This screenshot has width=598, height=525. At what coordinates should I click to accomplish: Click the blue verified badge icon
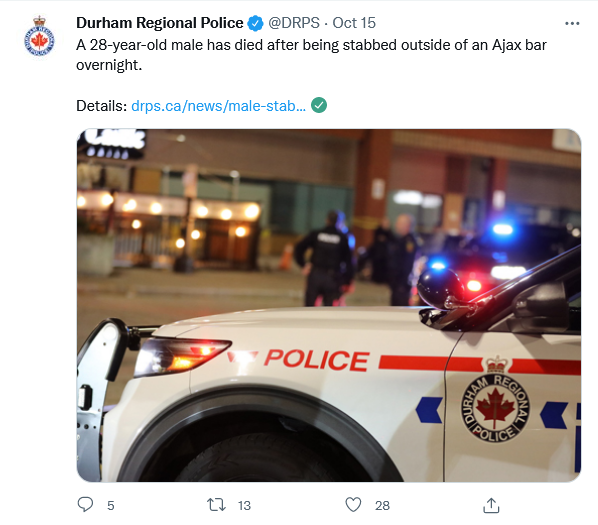coord(256,23)
